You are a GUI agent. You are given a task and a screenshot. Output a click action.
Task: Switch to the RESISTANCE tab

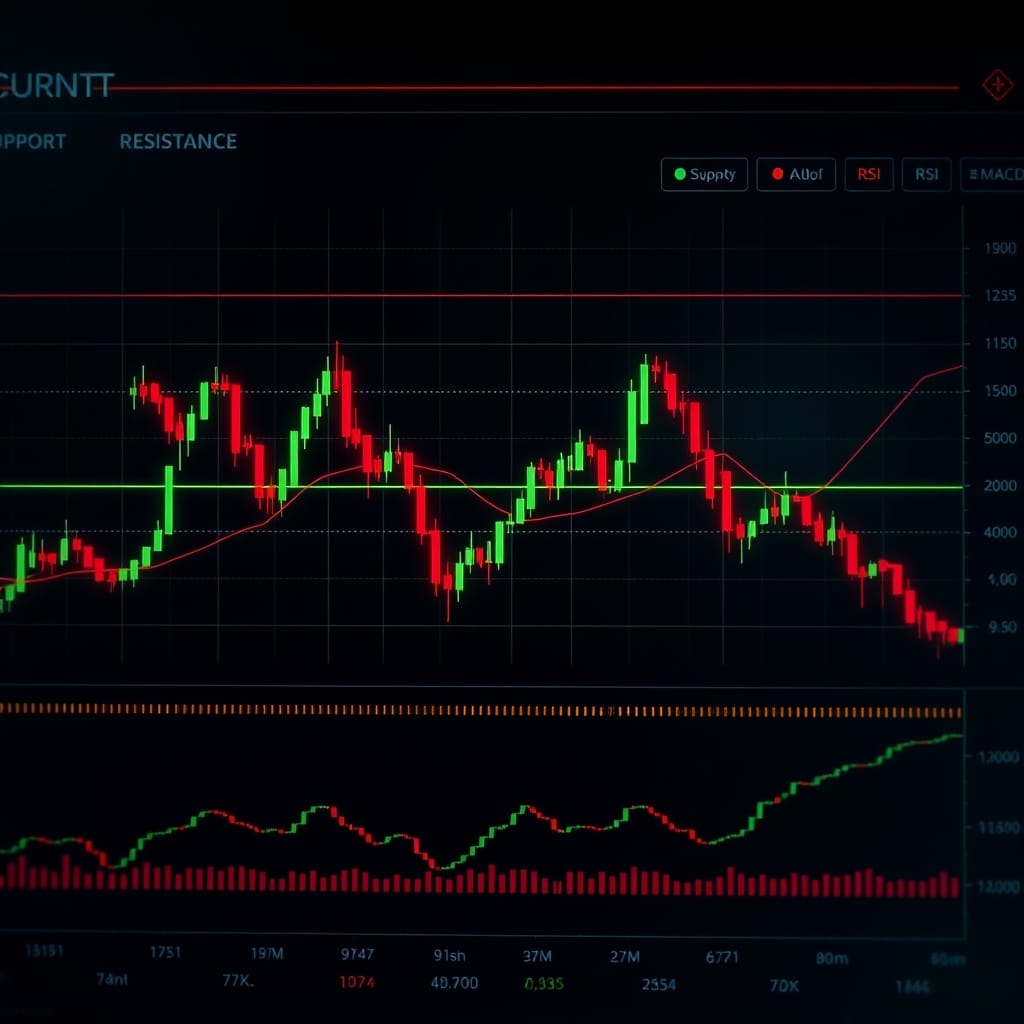(178, 141)
